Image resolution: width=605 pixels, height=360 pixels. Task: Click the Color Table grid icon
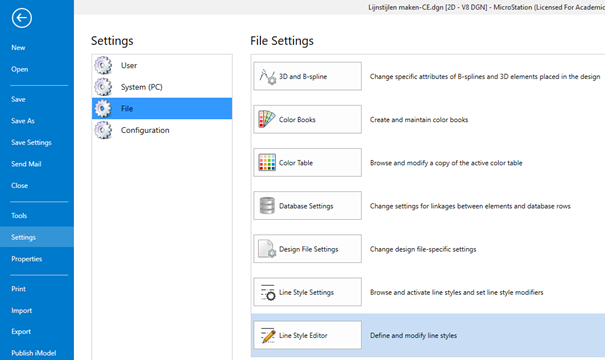(267, 162)
